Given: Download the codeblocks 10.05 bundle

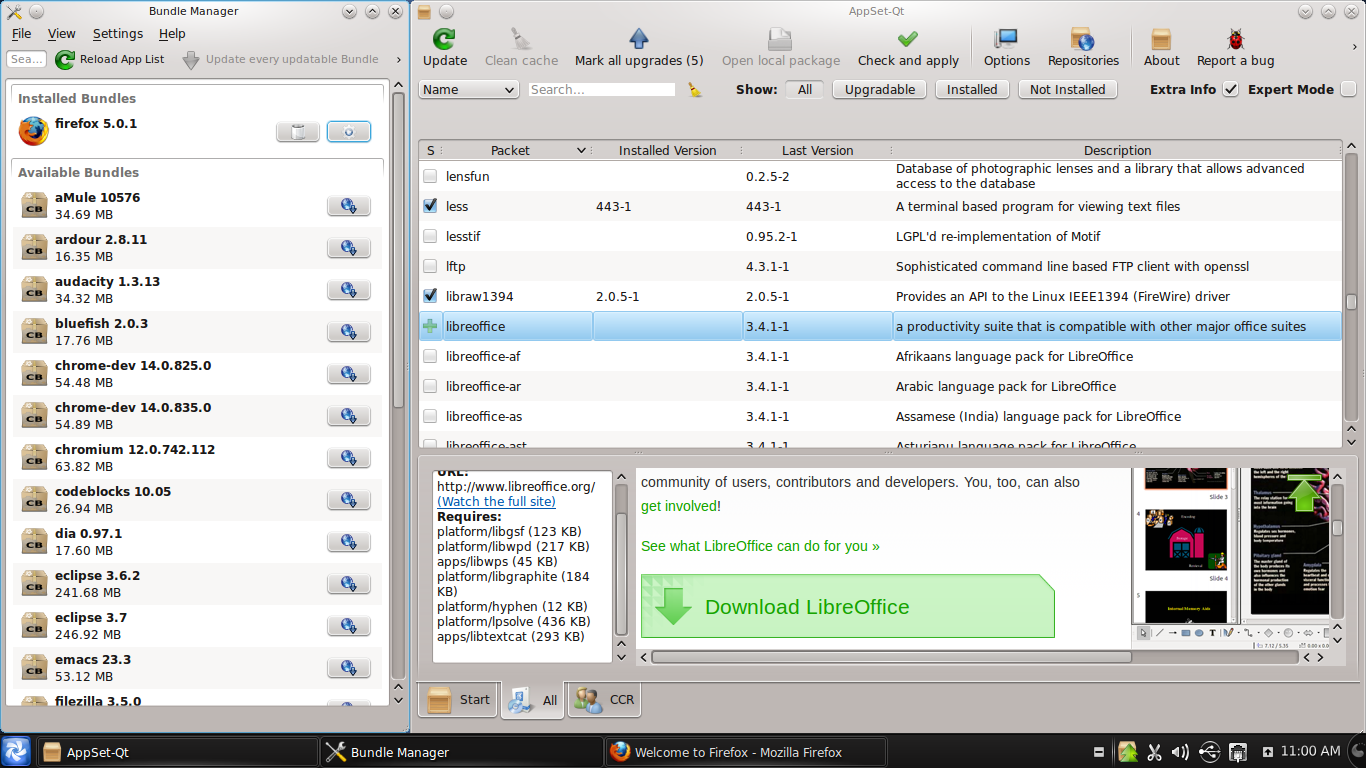Looking at the screenshot, I should 349,500.
